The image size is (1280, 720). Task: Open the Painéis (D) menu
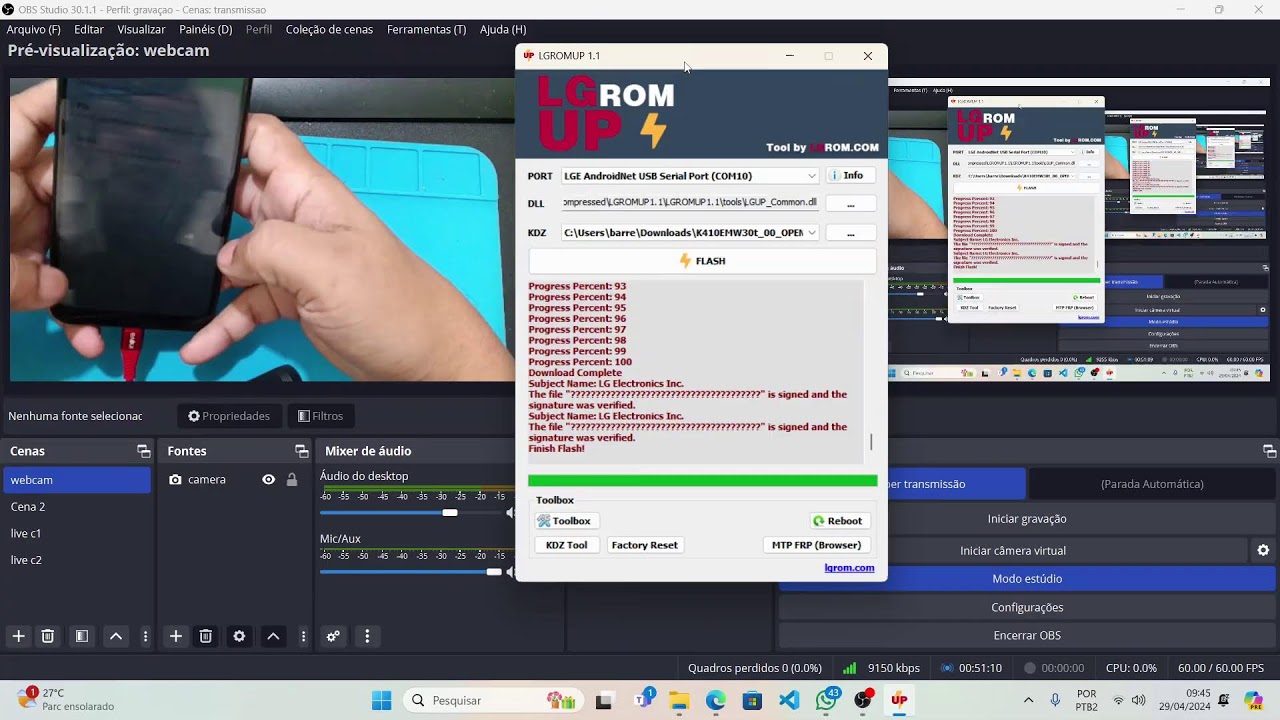point(206,29)
